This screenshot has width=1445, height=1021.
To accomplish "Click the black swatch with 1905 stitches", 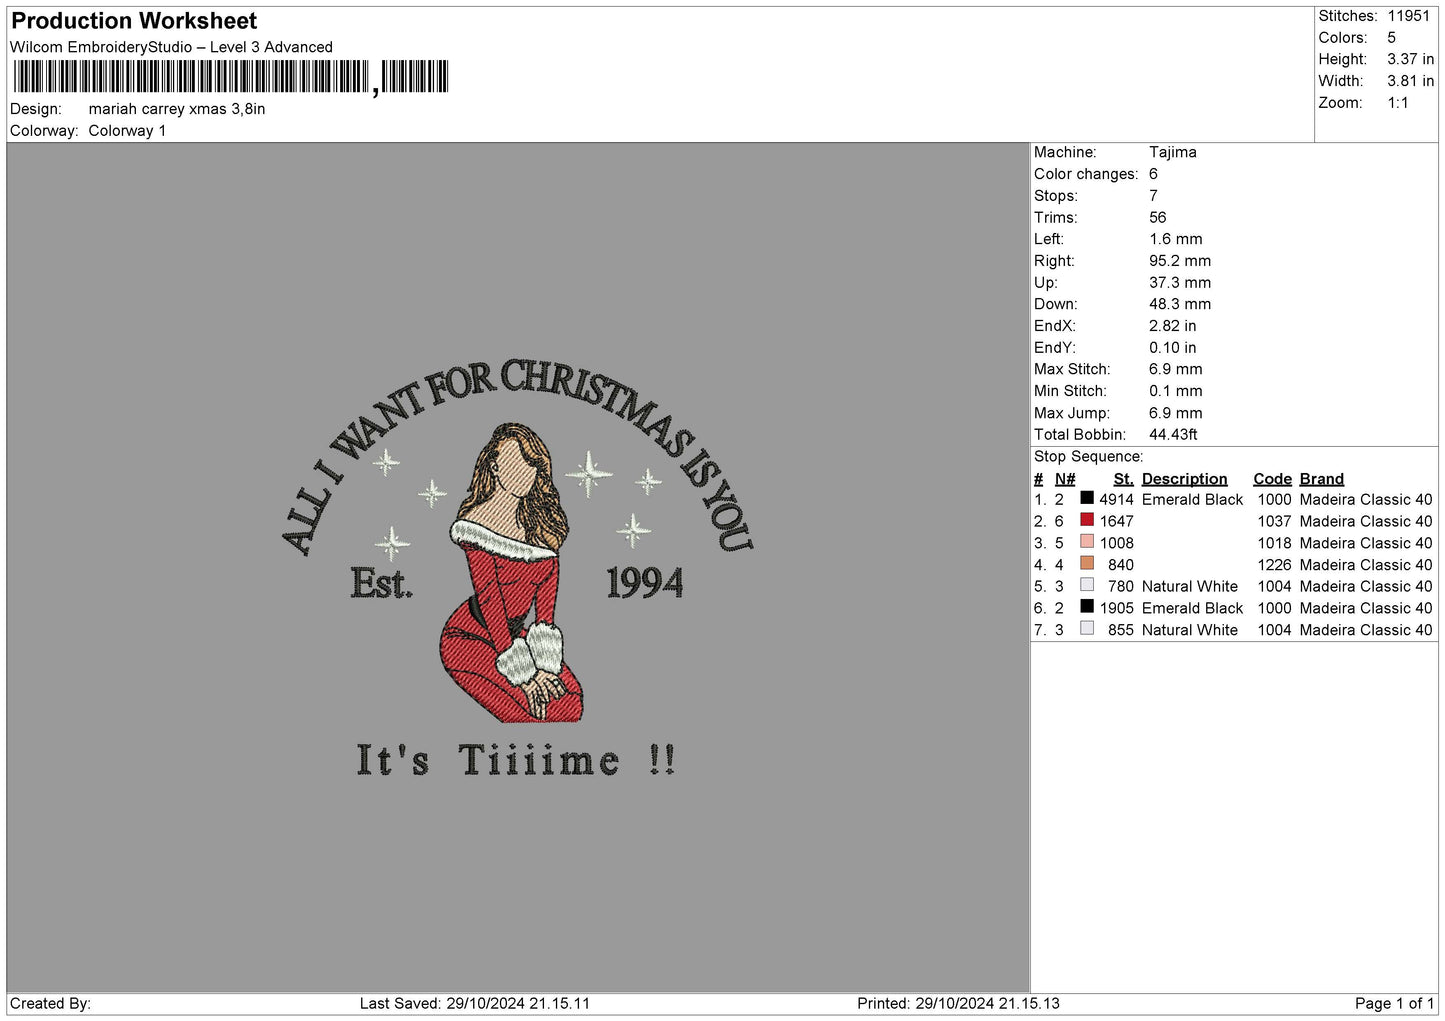I will (1087, 607).
